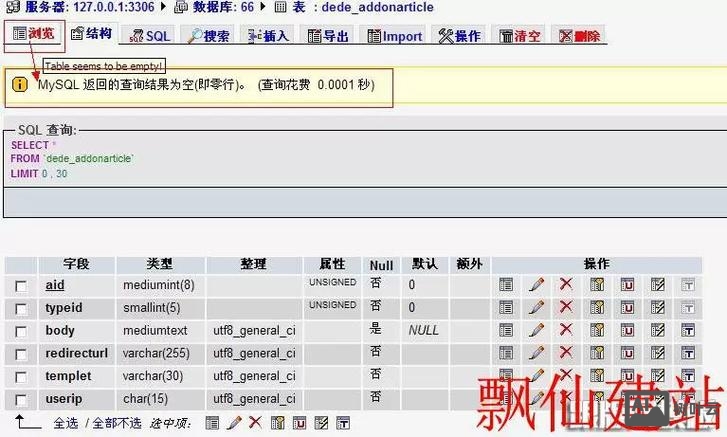Add index to the aid field
Image resolution: width=727 pixels, height=437 pixels.
point(657,285)
